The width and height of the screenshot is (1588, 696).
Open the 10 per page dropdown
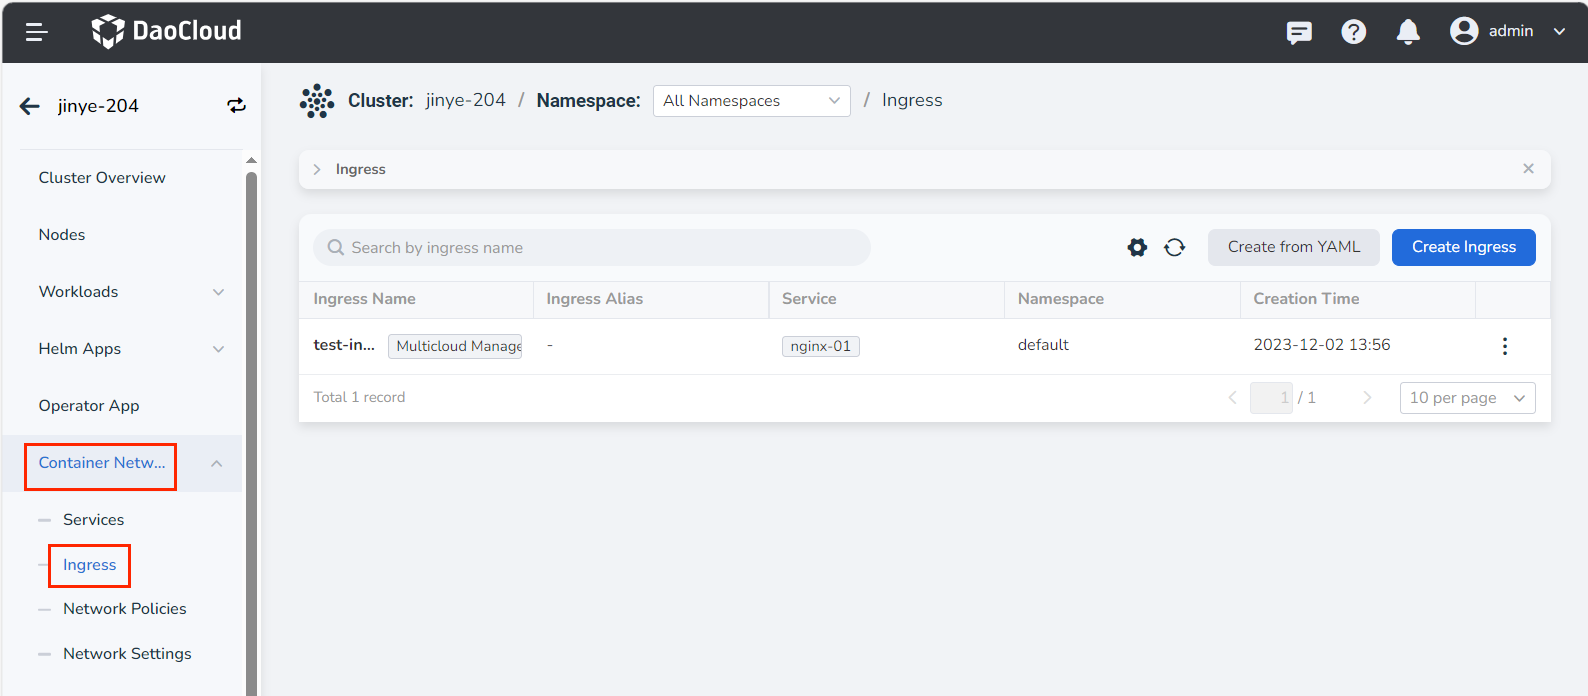(x=1467, y=398)
